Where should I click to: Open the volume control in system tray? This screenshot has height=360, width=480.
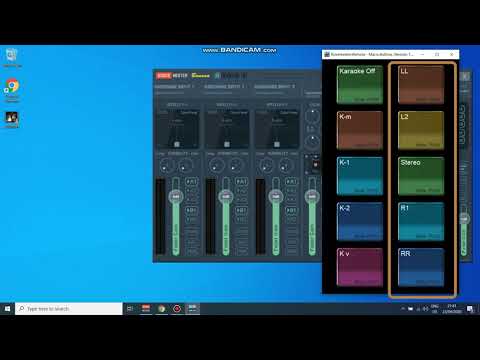425,309
